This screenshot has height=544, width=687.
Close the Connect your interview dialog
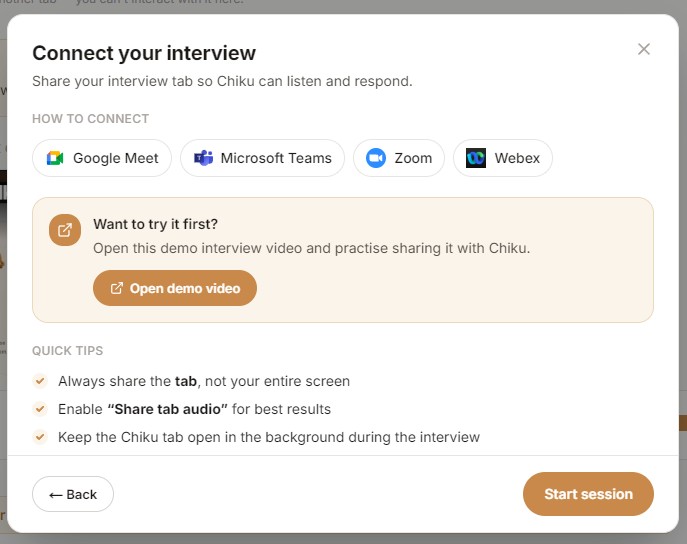coord(644,49)
